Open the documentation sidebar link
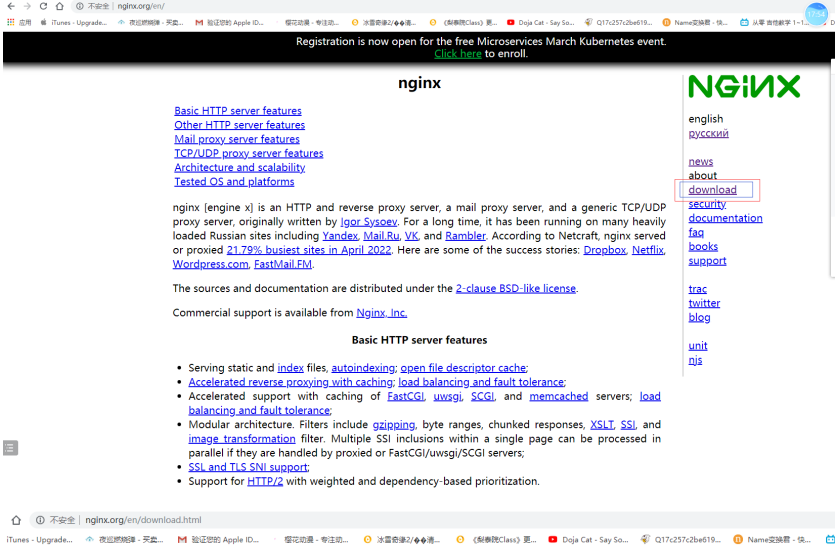This screenshot has width=838, height=548. [x=725, y=218]
